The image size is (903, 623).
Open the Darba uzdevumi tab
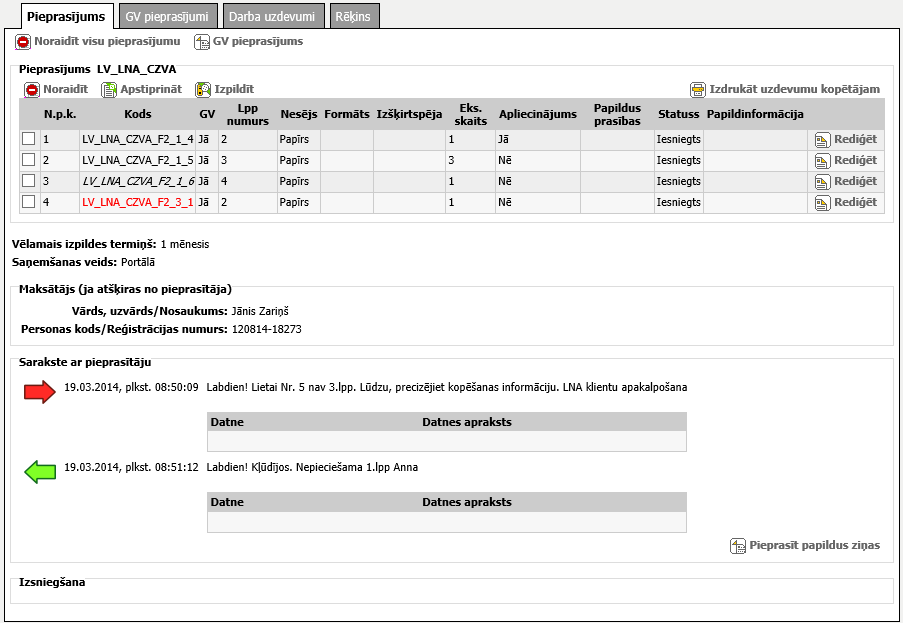(271, 16)
